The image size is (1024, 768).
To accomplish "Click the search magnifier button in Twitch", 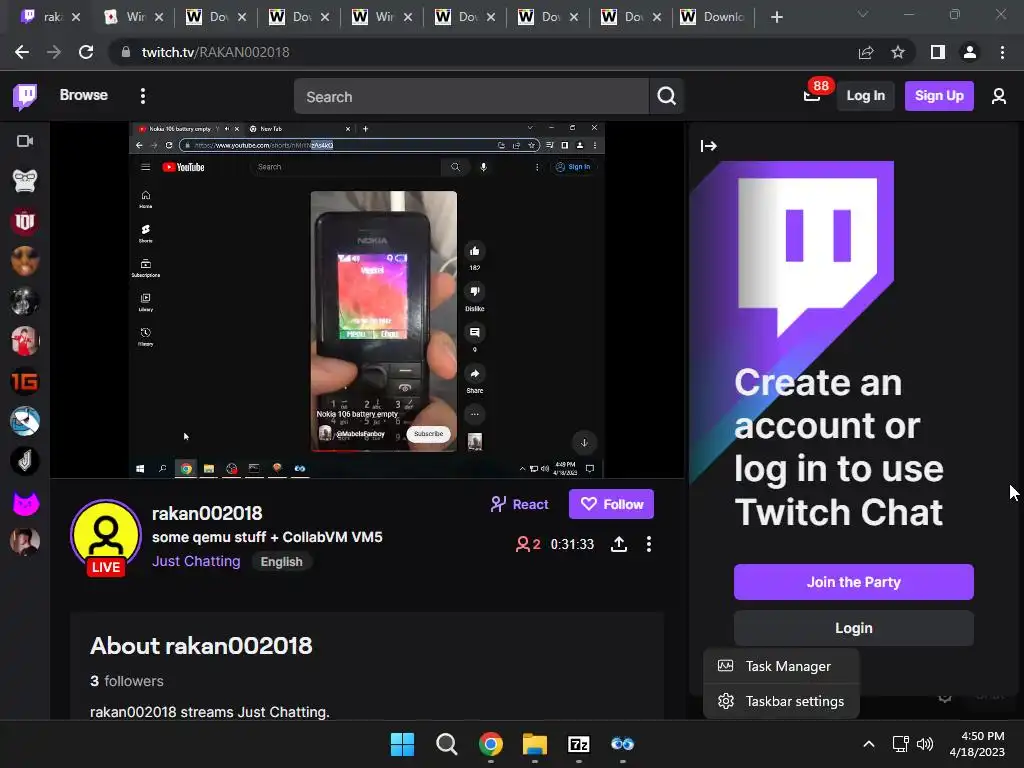I will point(666,96).
